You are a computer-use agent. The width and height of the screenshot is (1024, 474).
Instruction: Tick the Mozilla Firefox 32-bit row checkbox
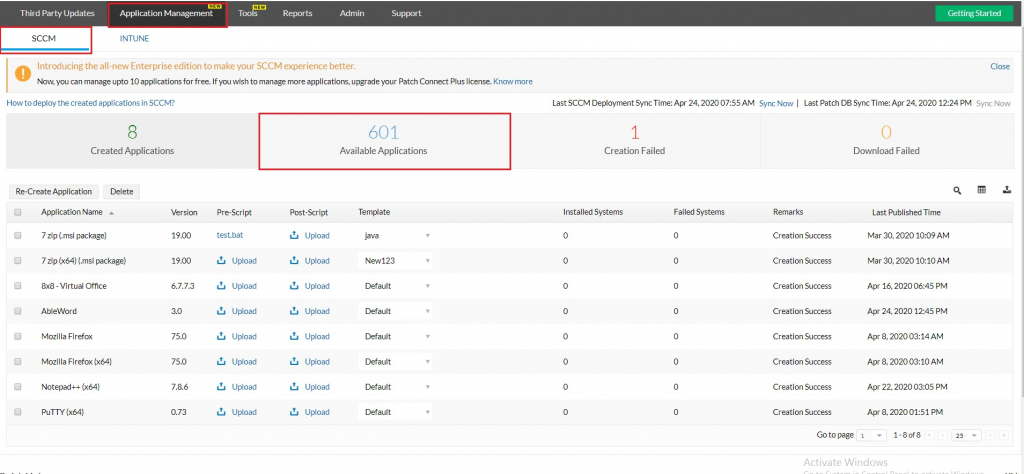pyautogui.click(x=18, y=336)
